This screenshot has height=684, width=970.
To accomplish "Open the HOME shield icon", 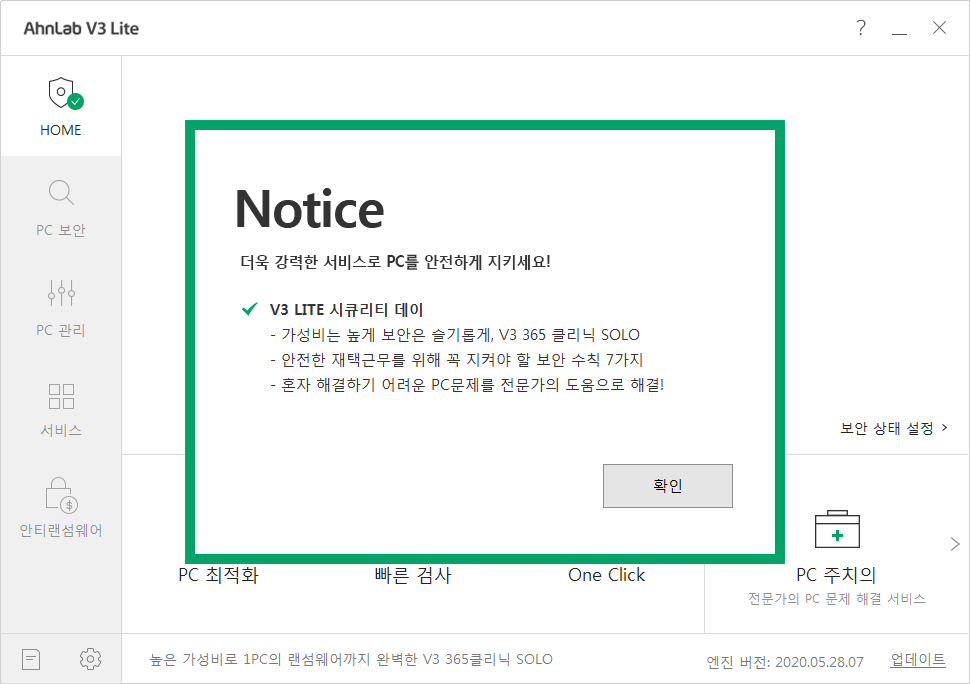I will click(65, 93).
